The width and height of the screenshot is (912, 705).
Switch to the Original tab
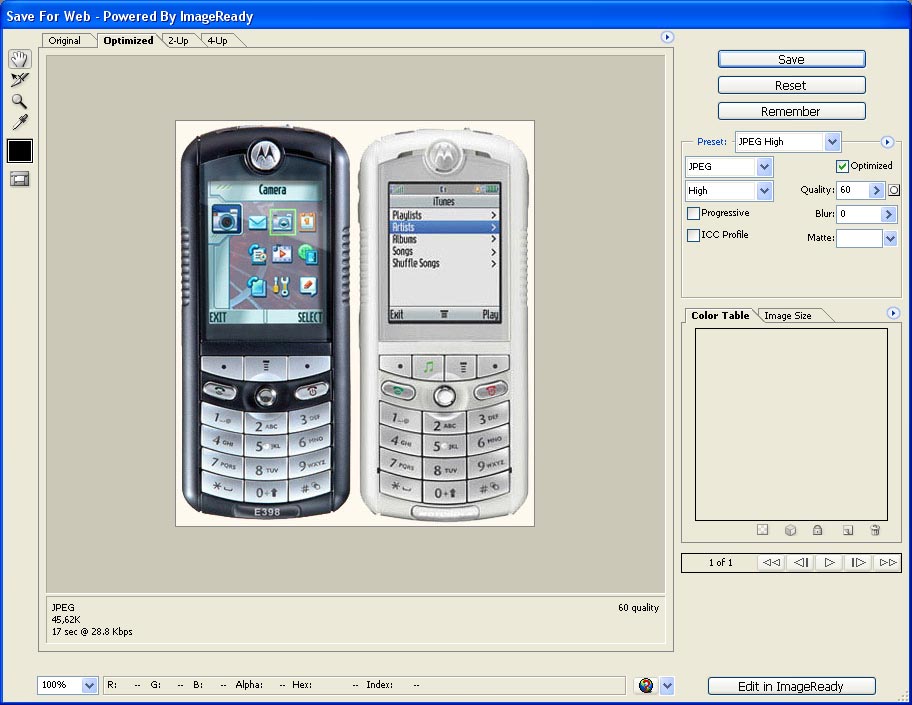65,41
